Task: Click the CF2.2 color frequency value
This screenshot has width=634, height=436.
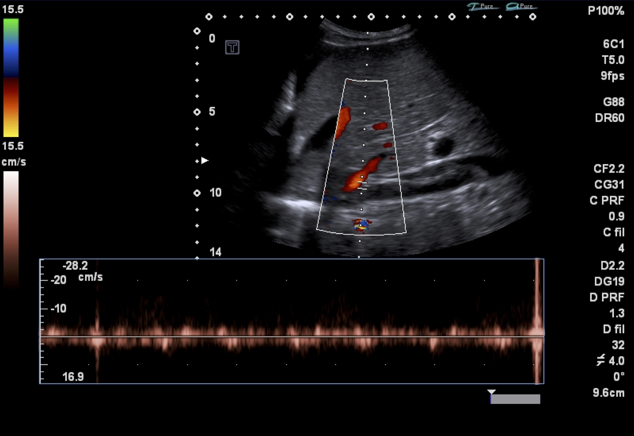Action: [x=609, y=169]
